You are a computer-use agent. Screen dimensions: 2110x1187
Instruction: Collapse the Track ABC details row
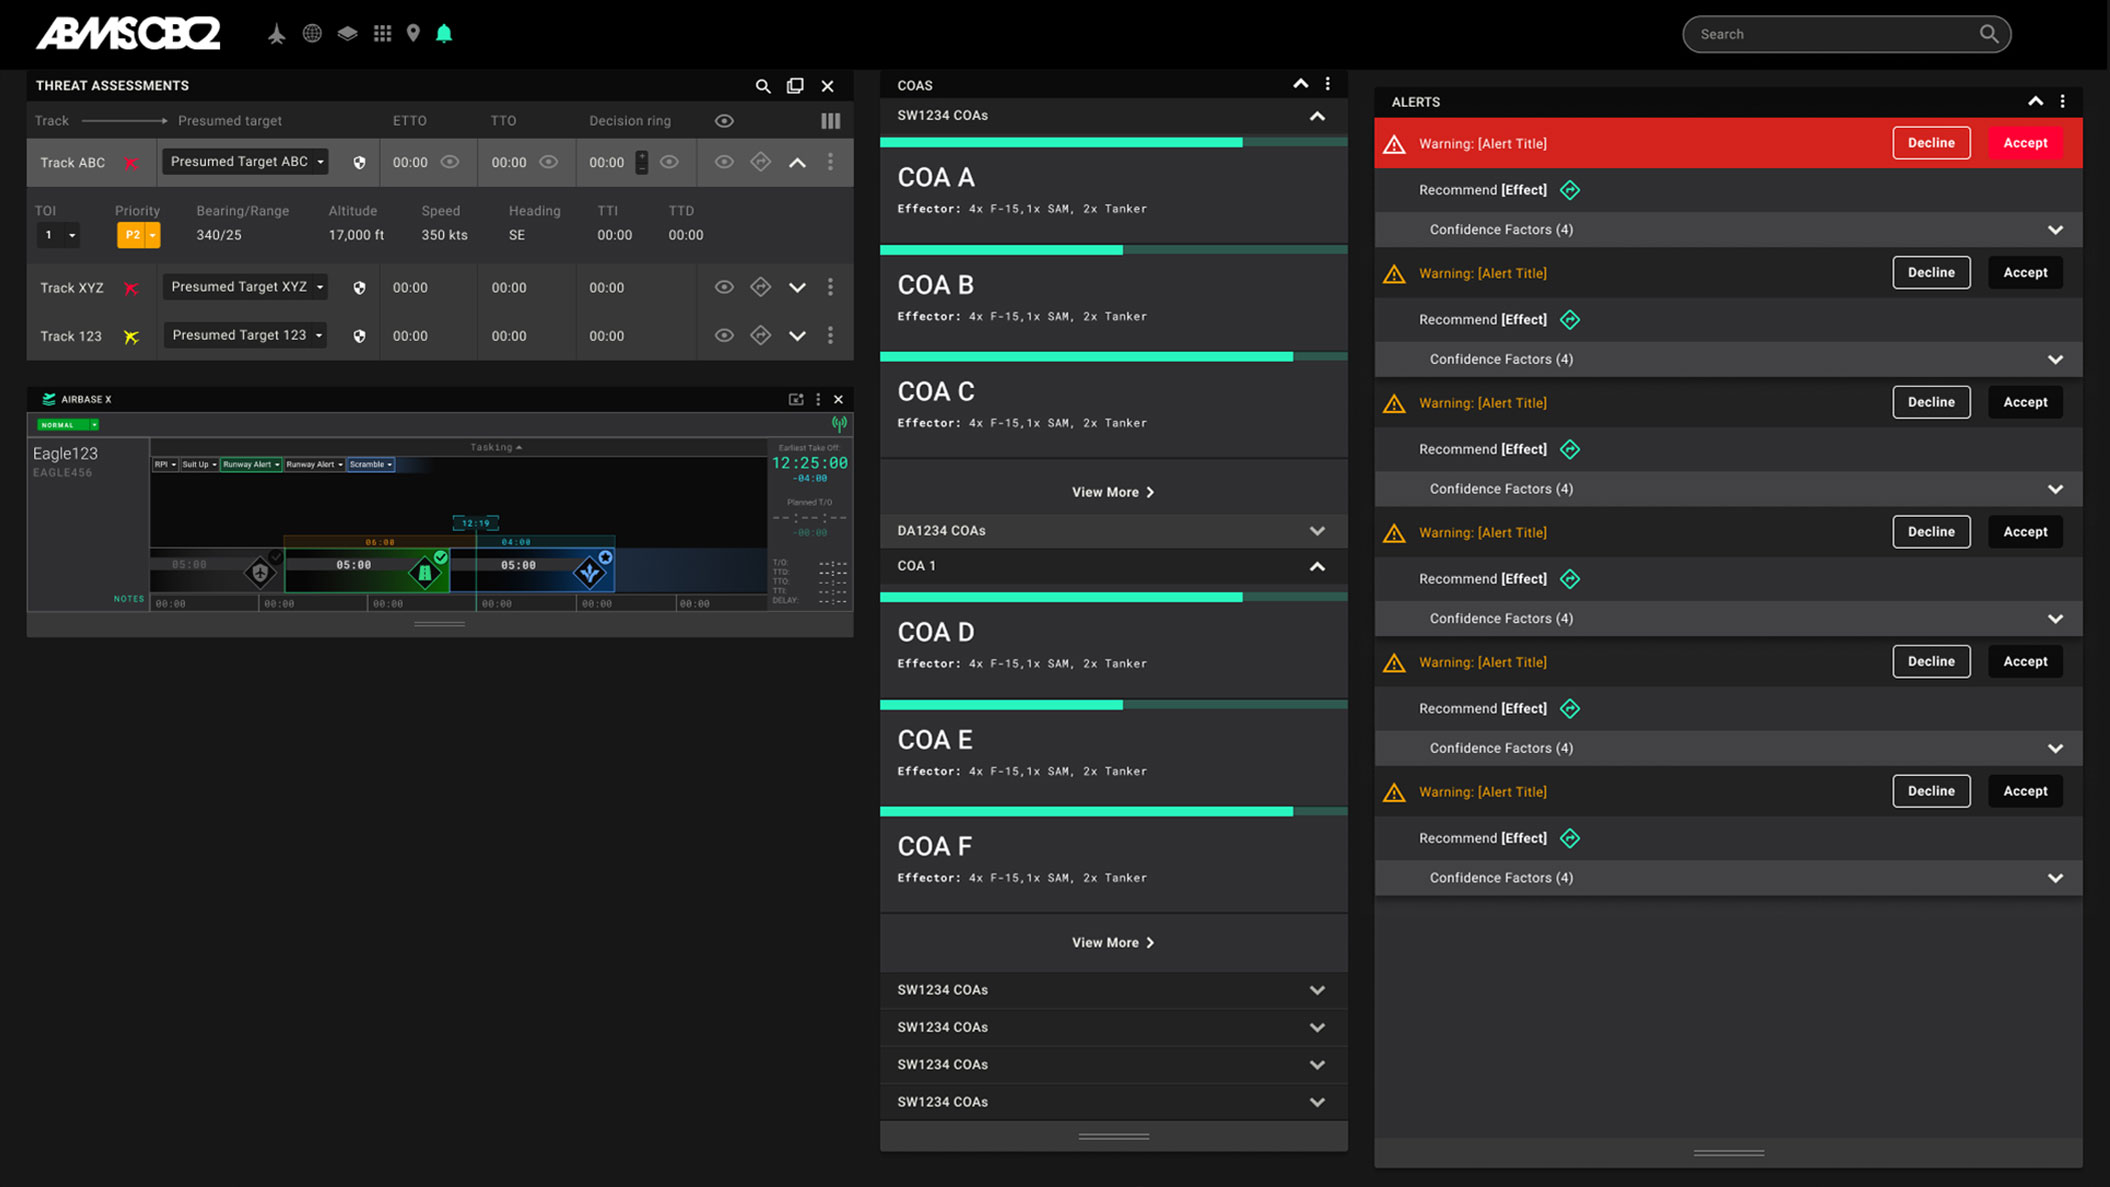tap(797, 162)
